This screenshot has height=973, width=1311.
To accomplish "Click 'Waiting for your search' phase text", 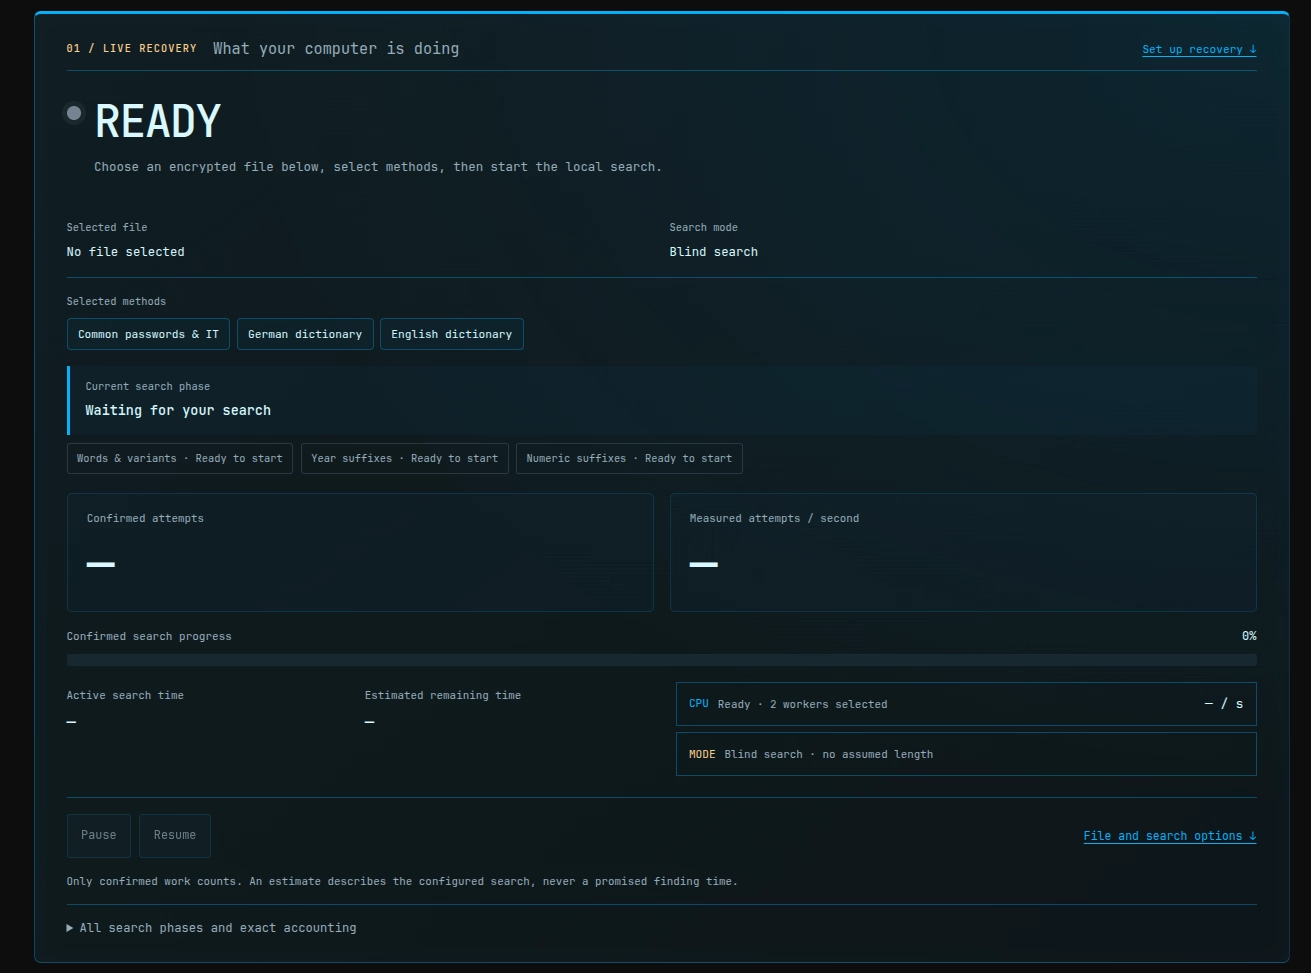I will click(178, 410).
